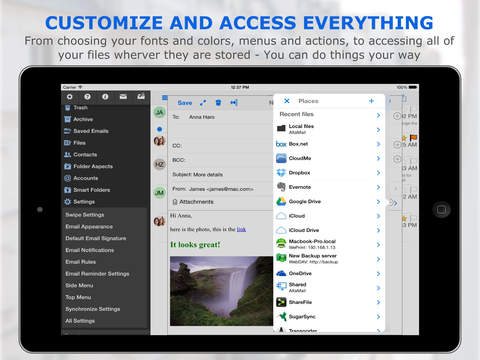Open Macbook-Pro.local WePrint server
Image resolution: width=480 pixels, height=360 pixels.
(329, 244)
